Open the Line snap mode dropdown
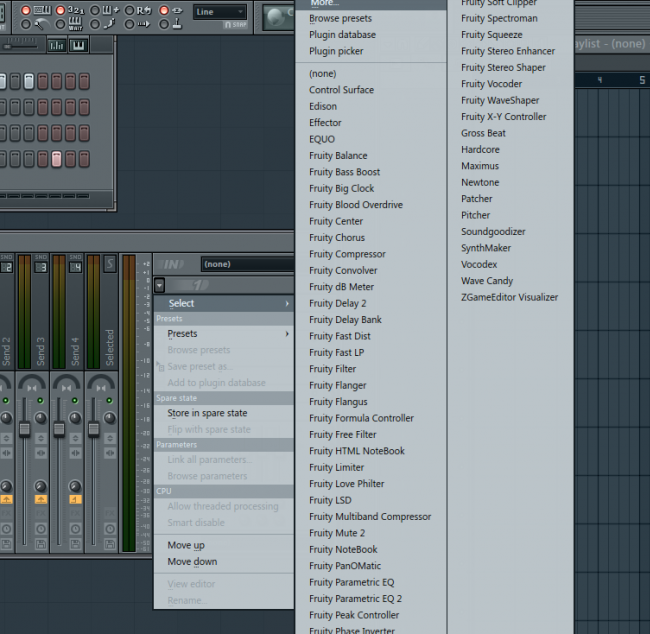Viewport: 650px width, 634px height. (220, 12)
